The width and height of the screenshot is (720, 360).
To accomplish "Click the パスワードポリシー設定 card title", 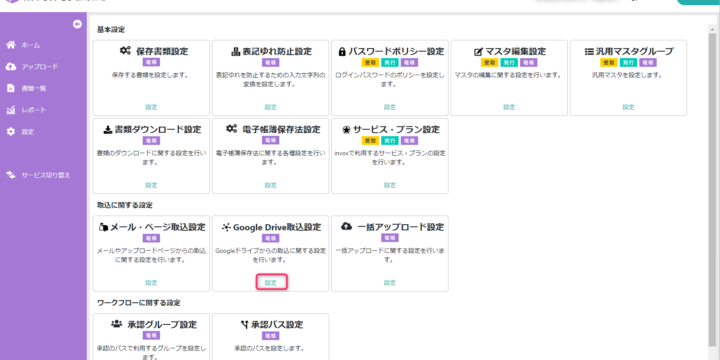I will coord(396,51).
